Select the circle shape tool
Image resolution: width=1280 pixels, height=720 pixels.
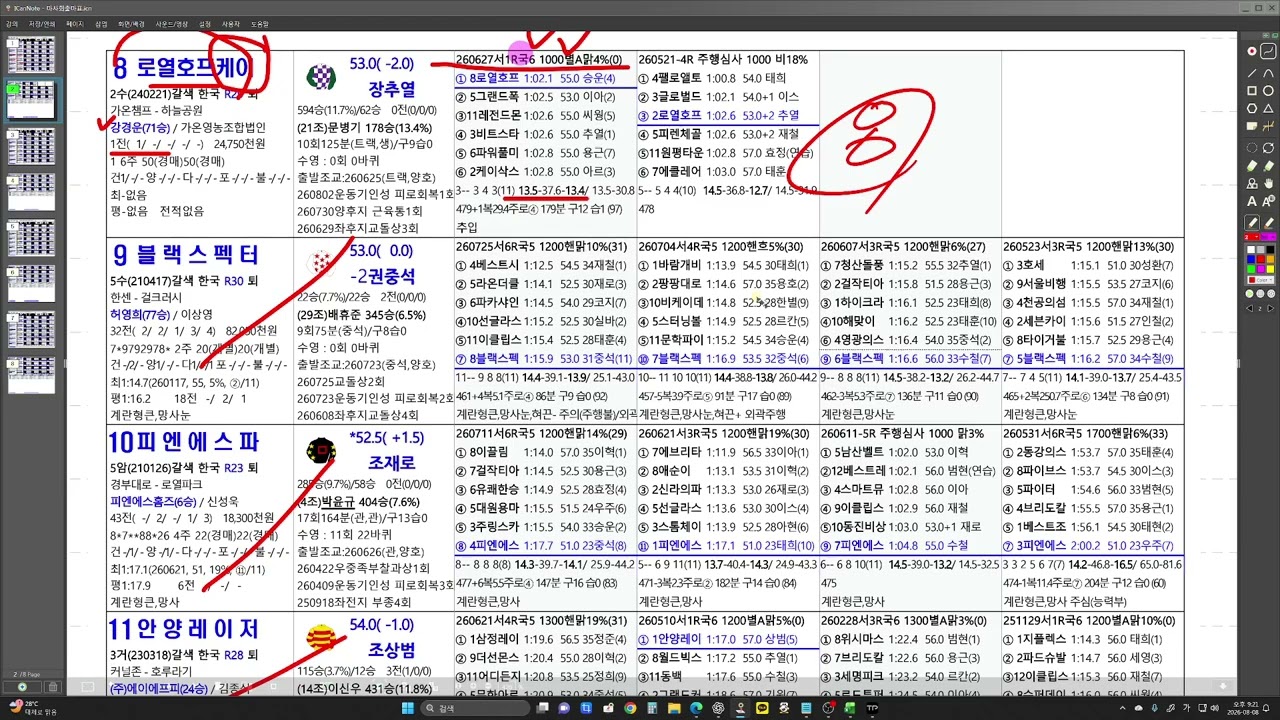pyautogui.click(x=1269, y=90)
